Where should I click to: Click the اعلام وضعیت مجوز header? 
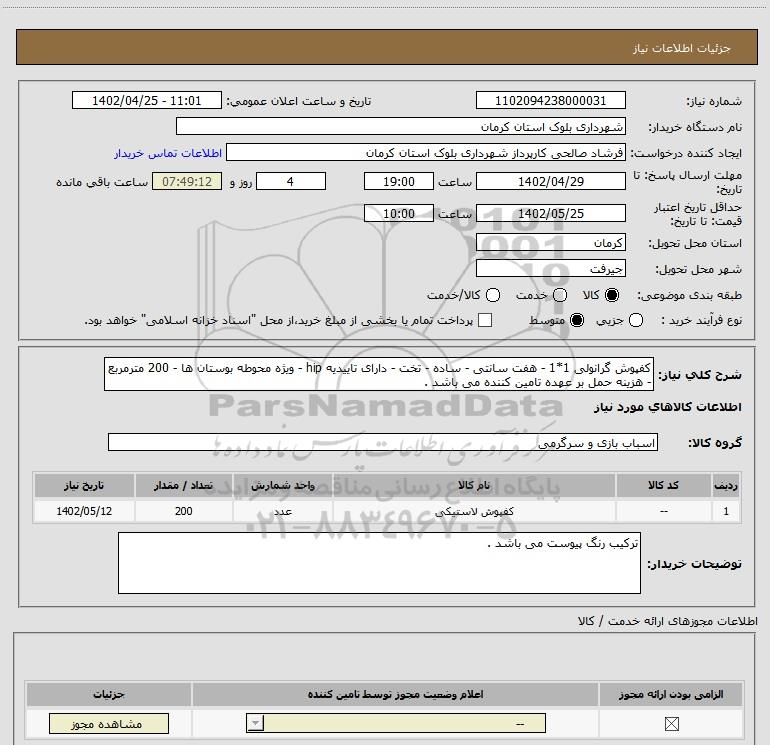point(395,694)
